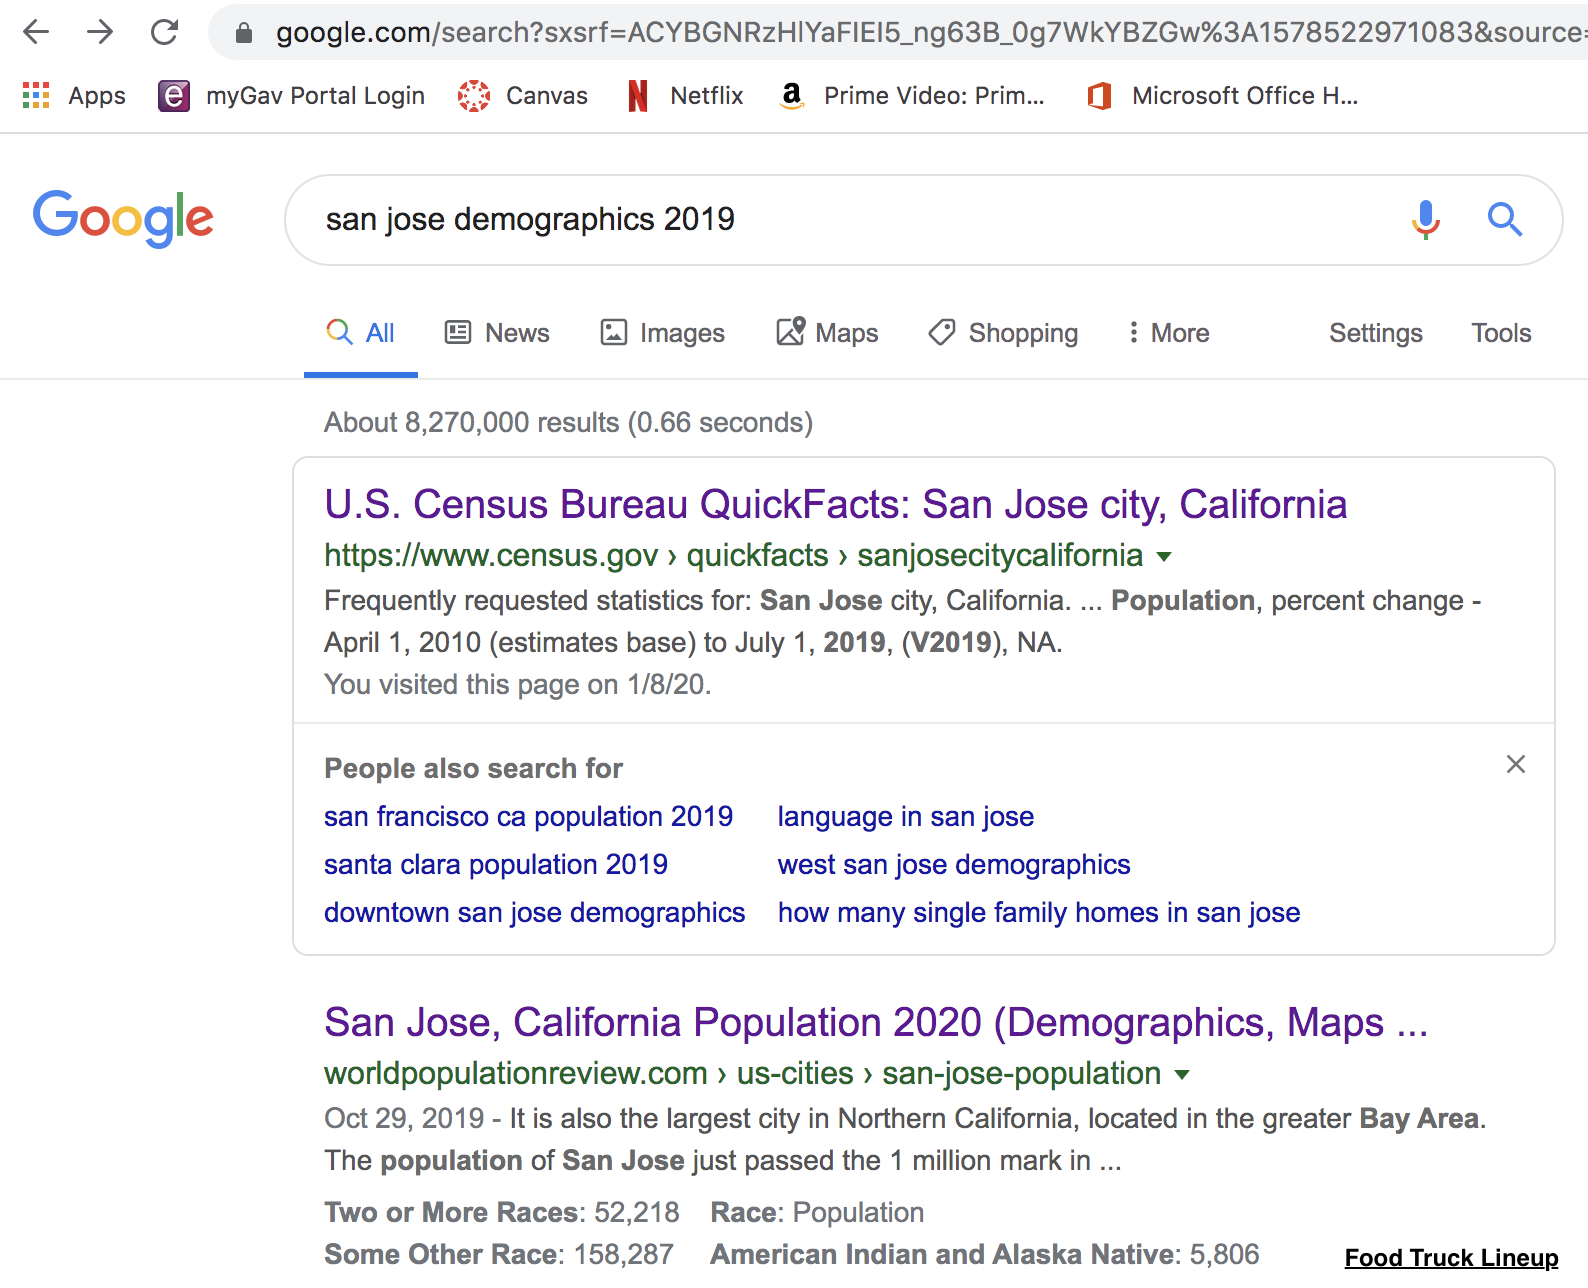The width and height of the screenshot is (1588, 1288).
Task: Open San Jose California Population 2020 result
Action: 876,1022
